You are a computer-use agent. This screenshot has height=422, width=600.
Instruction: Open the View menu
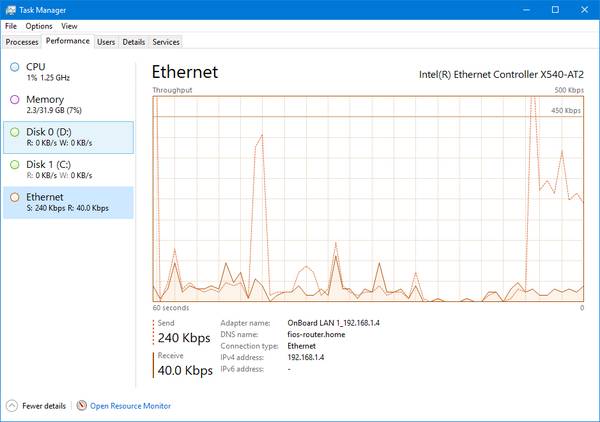(x=69, y=26)
